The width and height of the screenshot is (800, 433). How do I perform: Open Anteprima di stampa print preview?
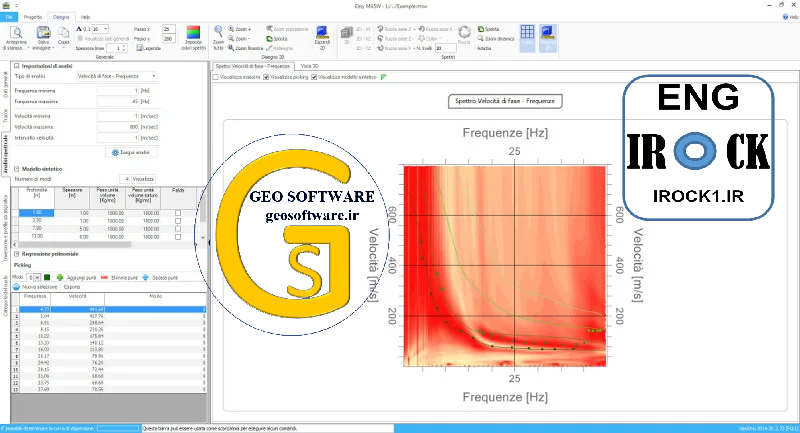16,38
